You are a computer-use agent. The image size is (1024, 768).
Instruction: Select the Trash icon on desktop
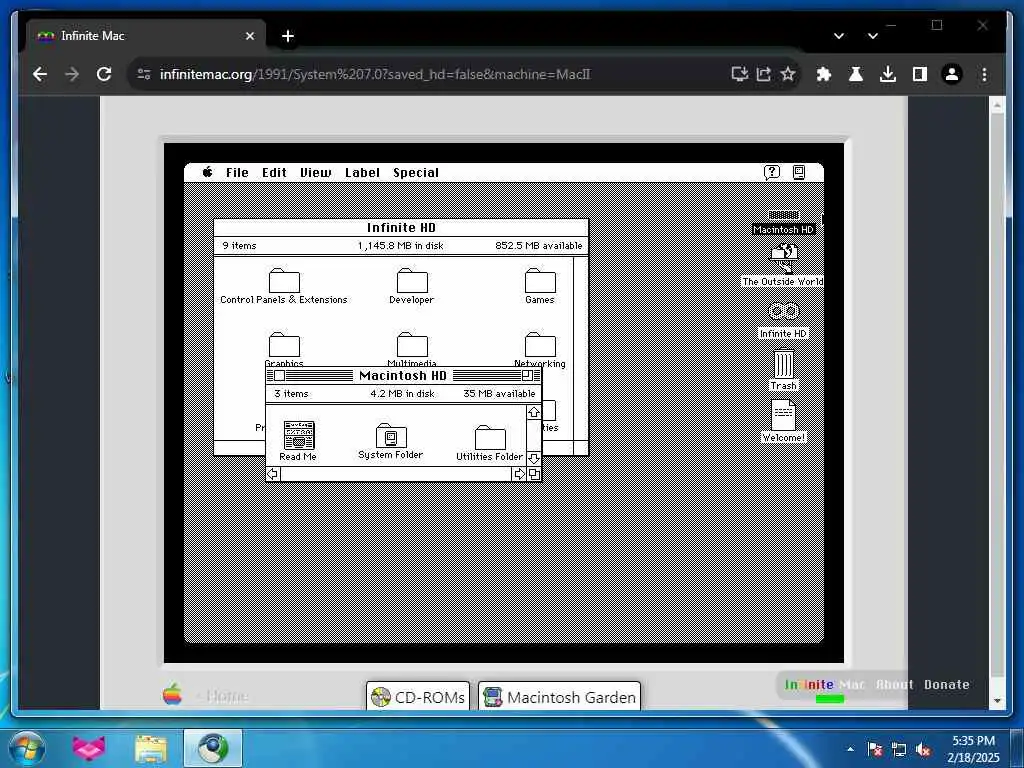click(784, 370)
